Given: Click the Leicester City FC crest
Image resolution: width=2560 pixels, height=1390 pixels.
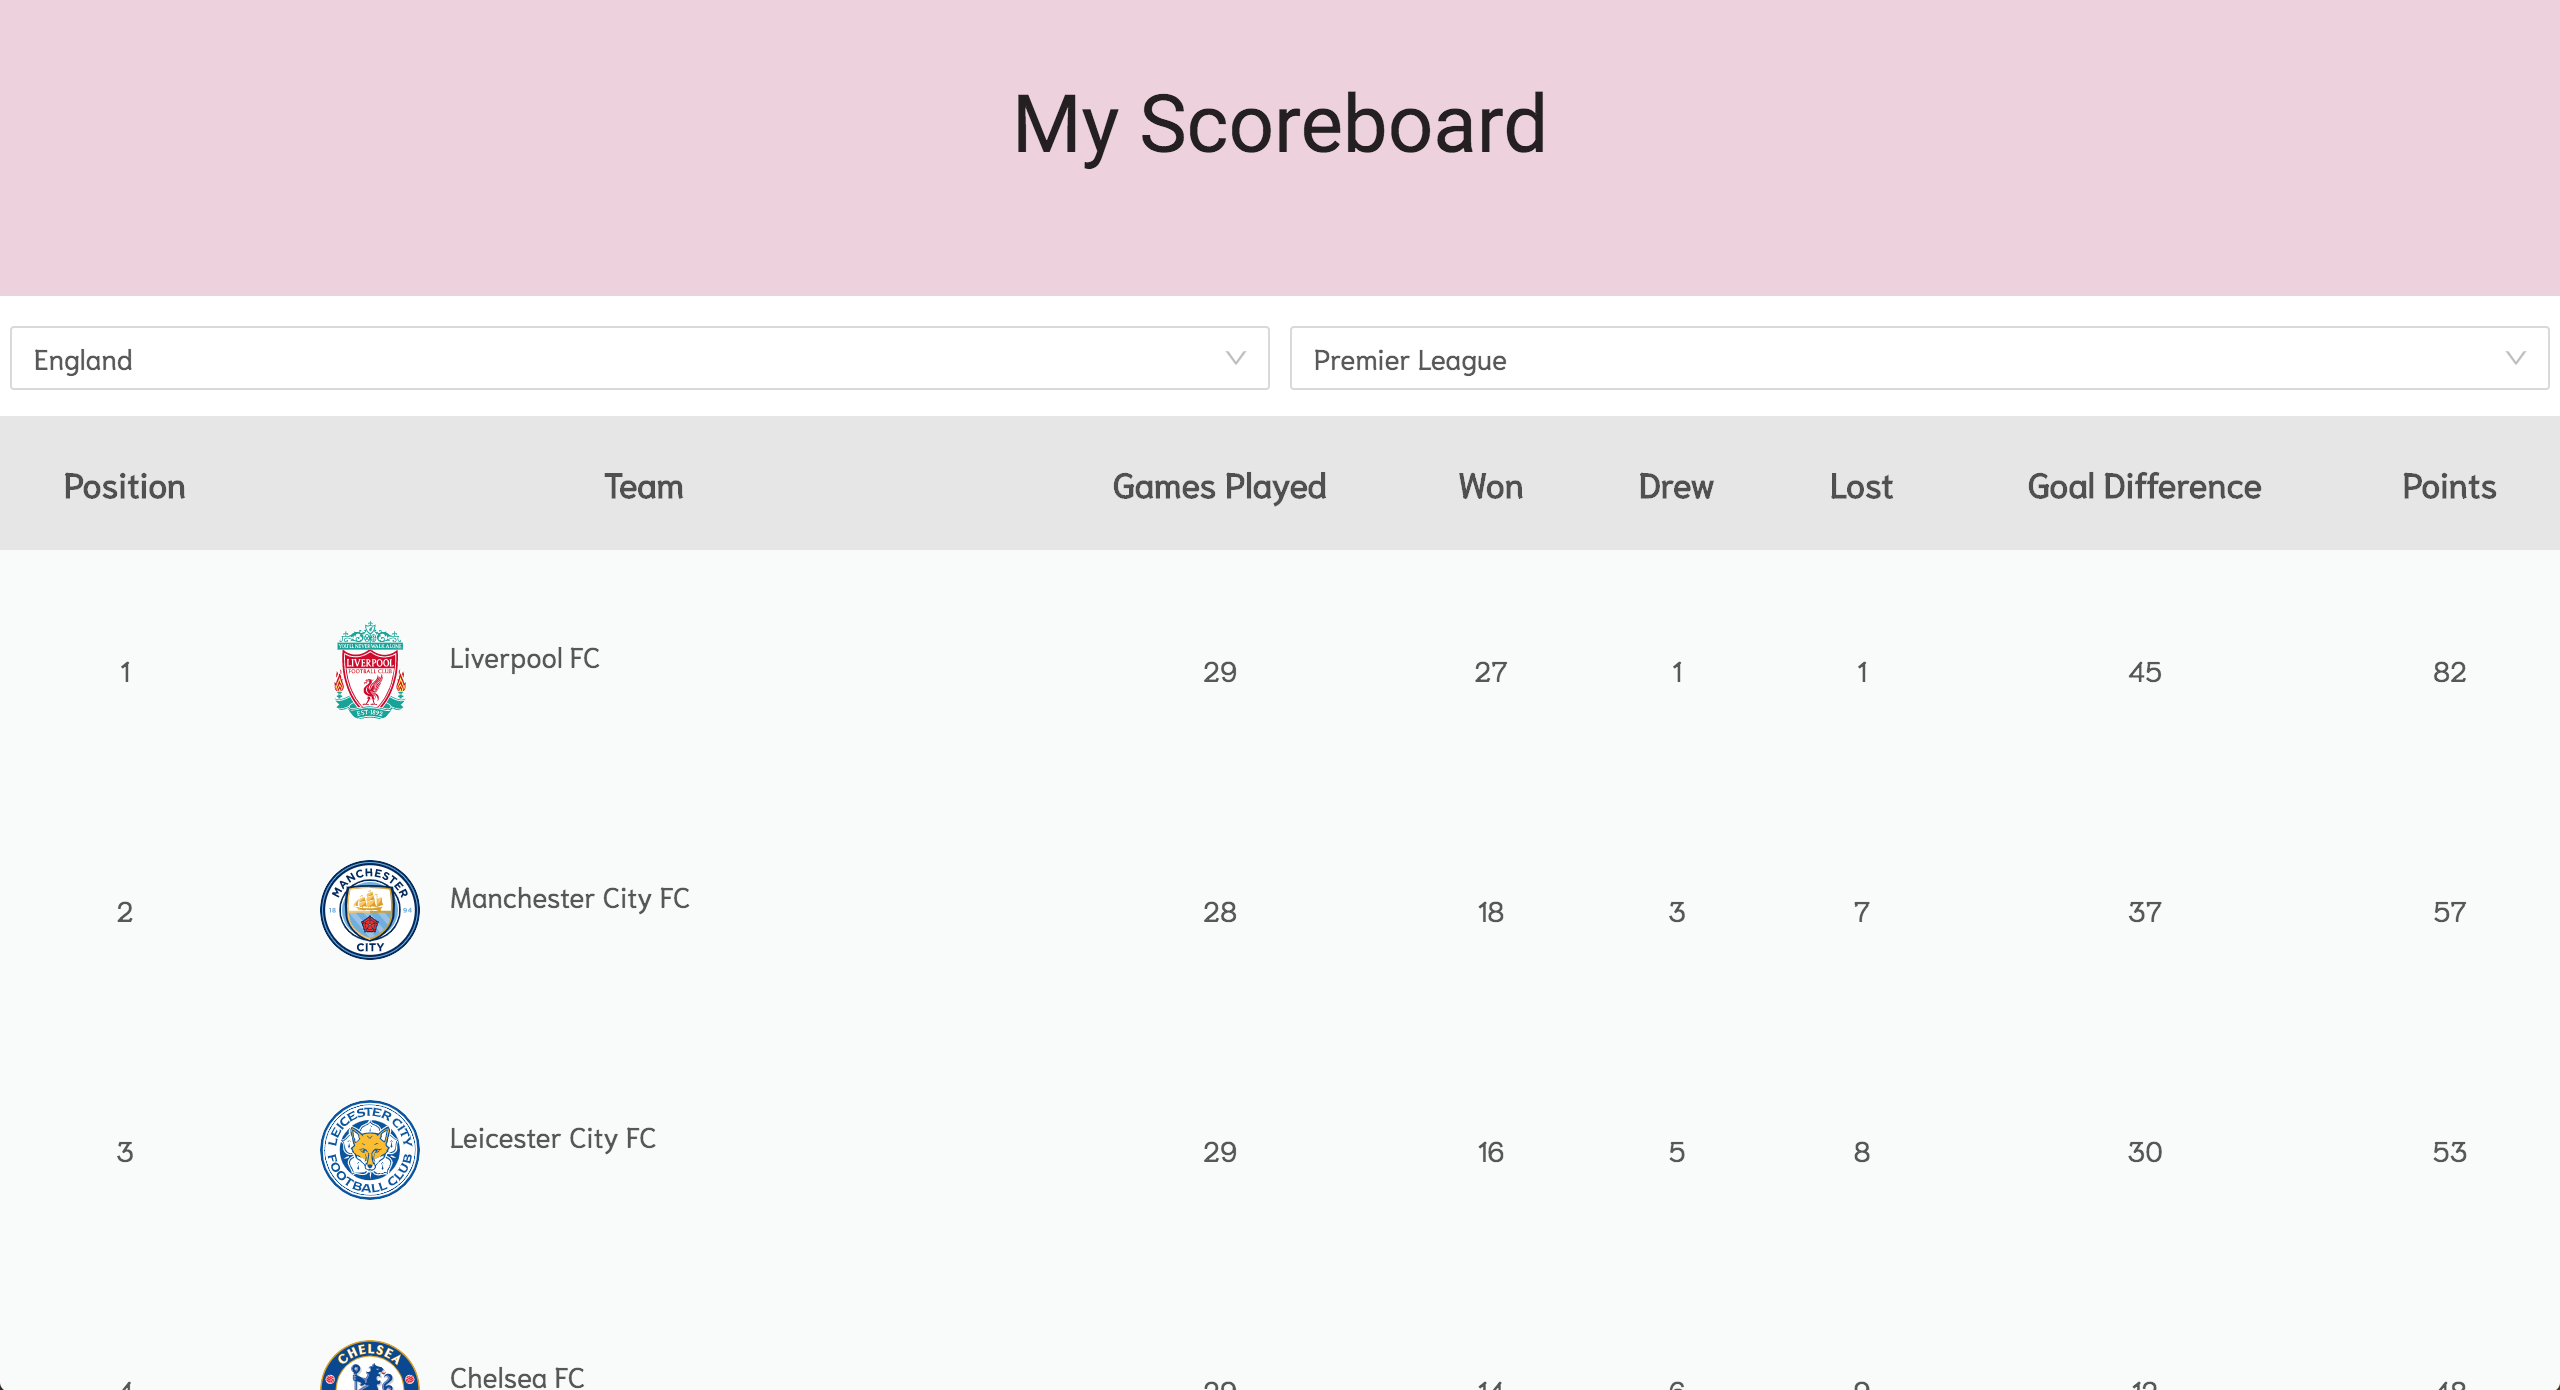Looking at the screenshot, I should pyautogui.click(x=370, y=1150).
